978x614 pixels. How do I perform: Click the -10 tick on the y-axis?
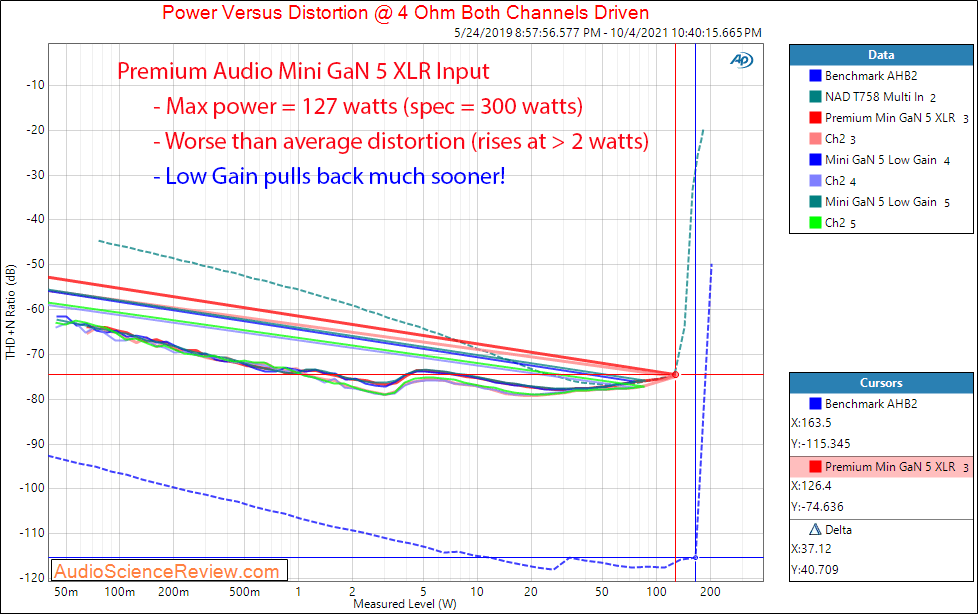tap(35, 85)
